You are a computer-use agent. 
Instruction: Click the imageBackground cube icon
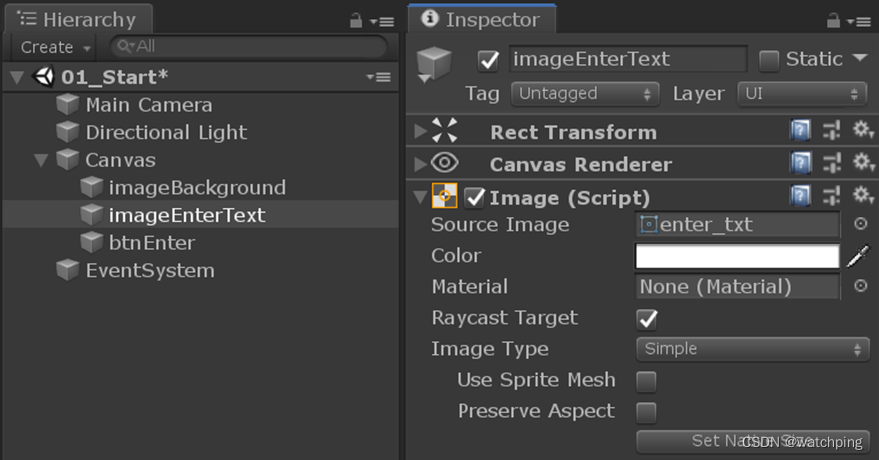tap(91, 187)
